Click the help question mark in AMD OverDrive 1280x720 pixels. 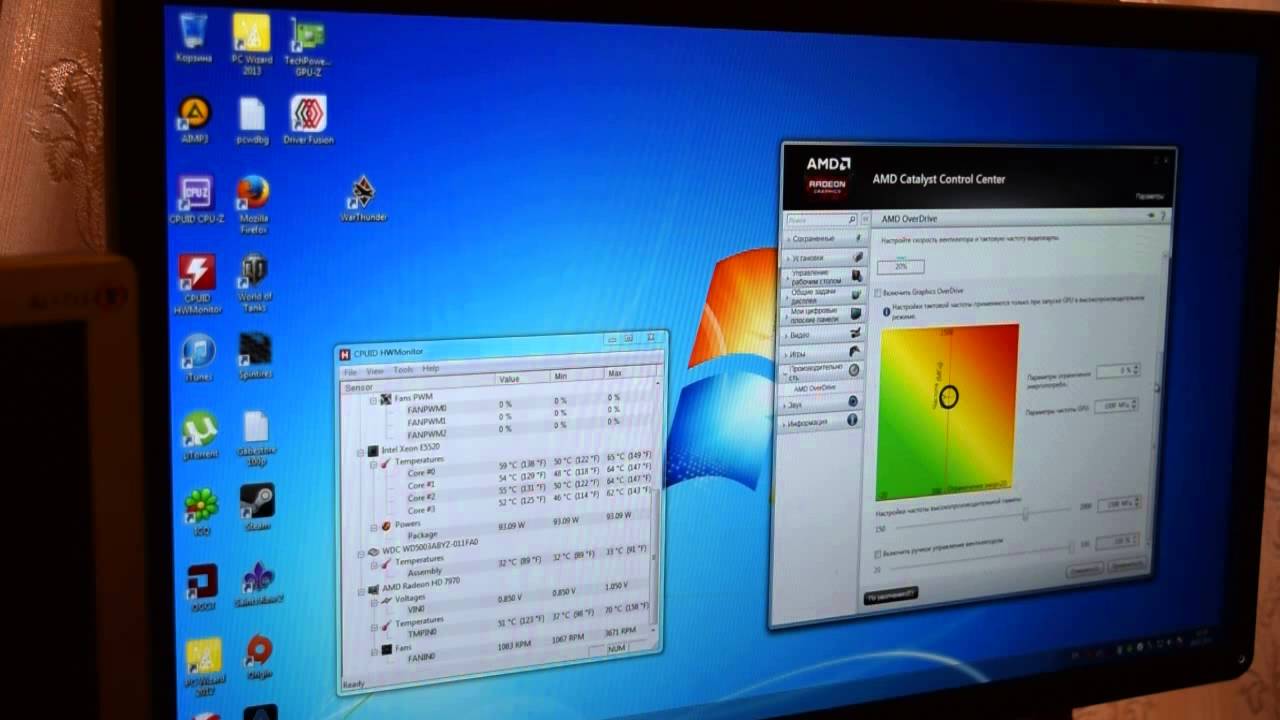(x=1162, y=216)
